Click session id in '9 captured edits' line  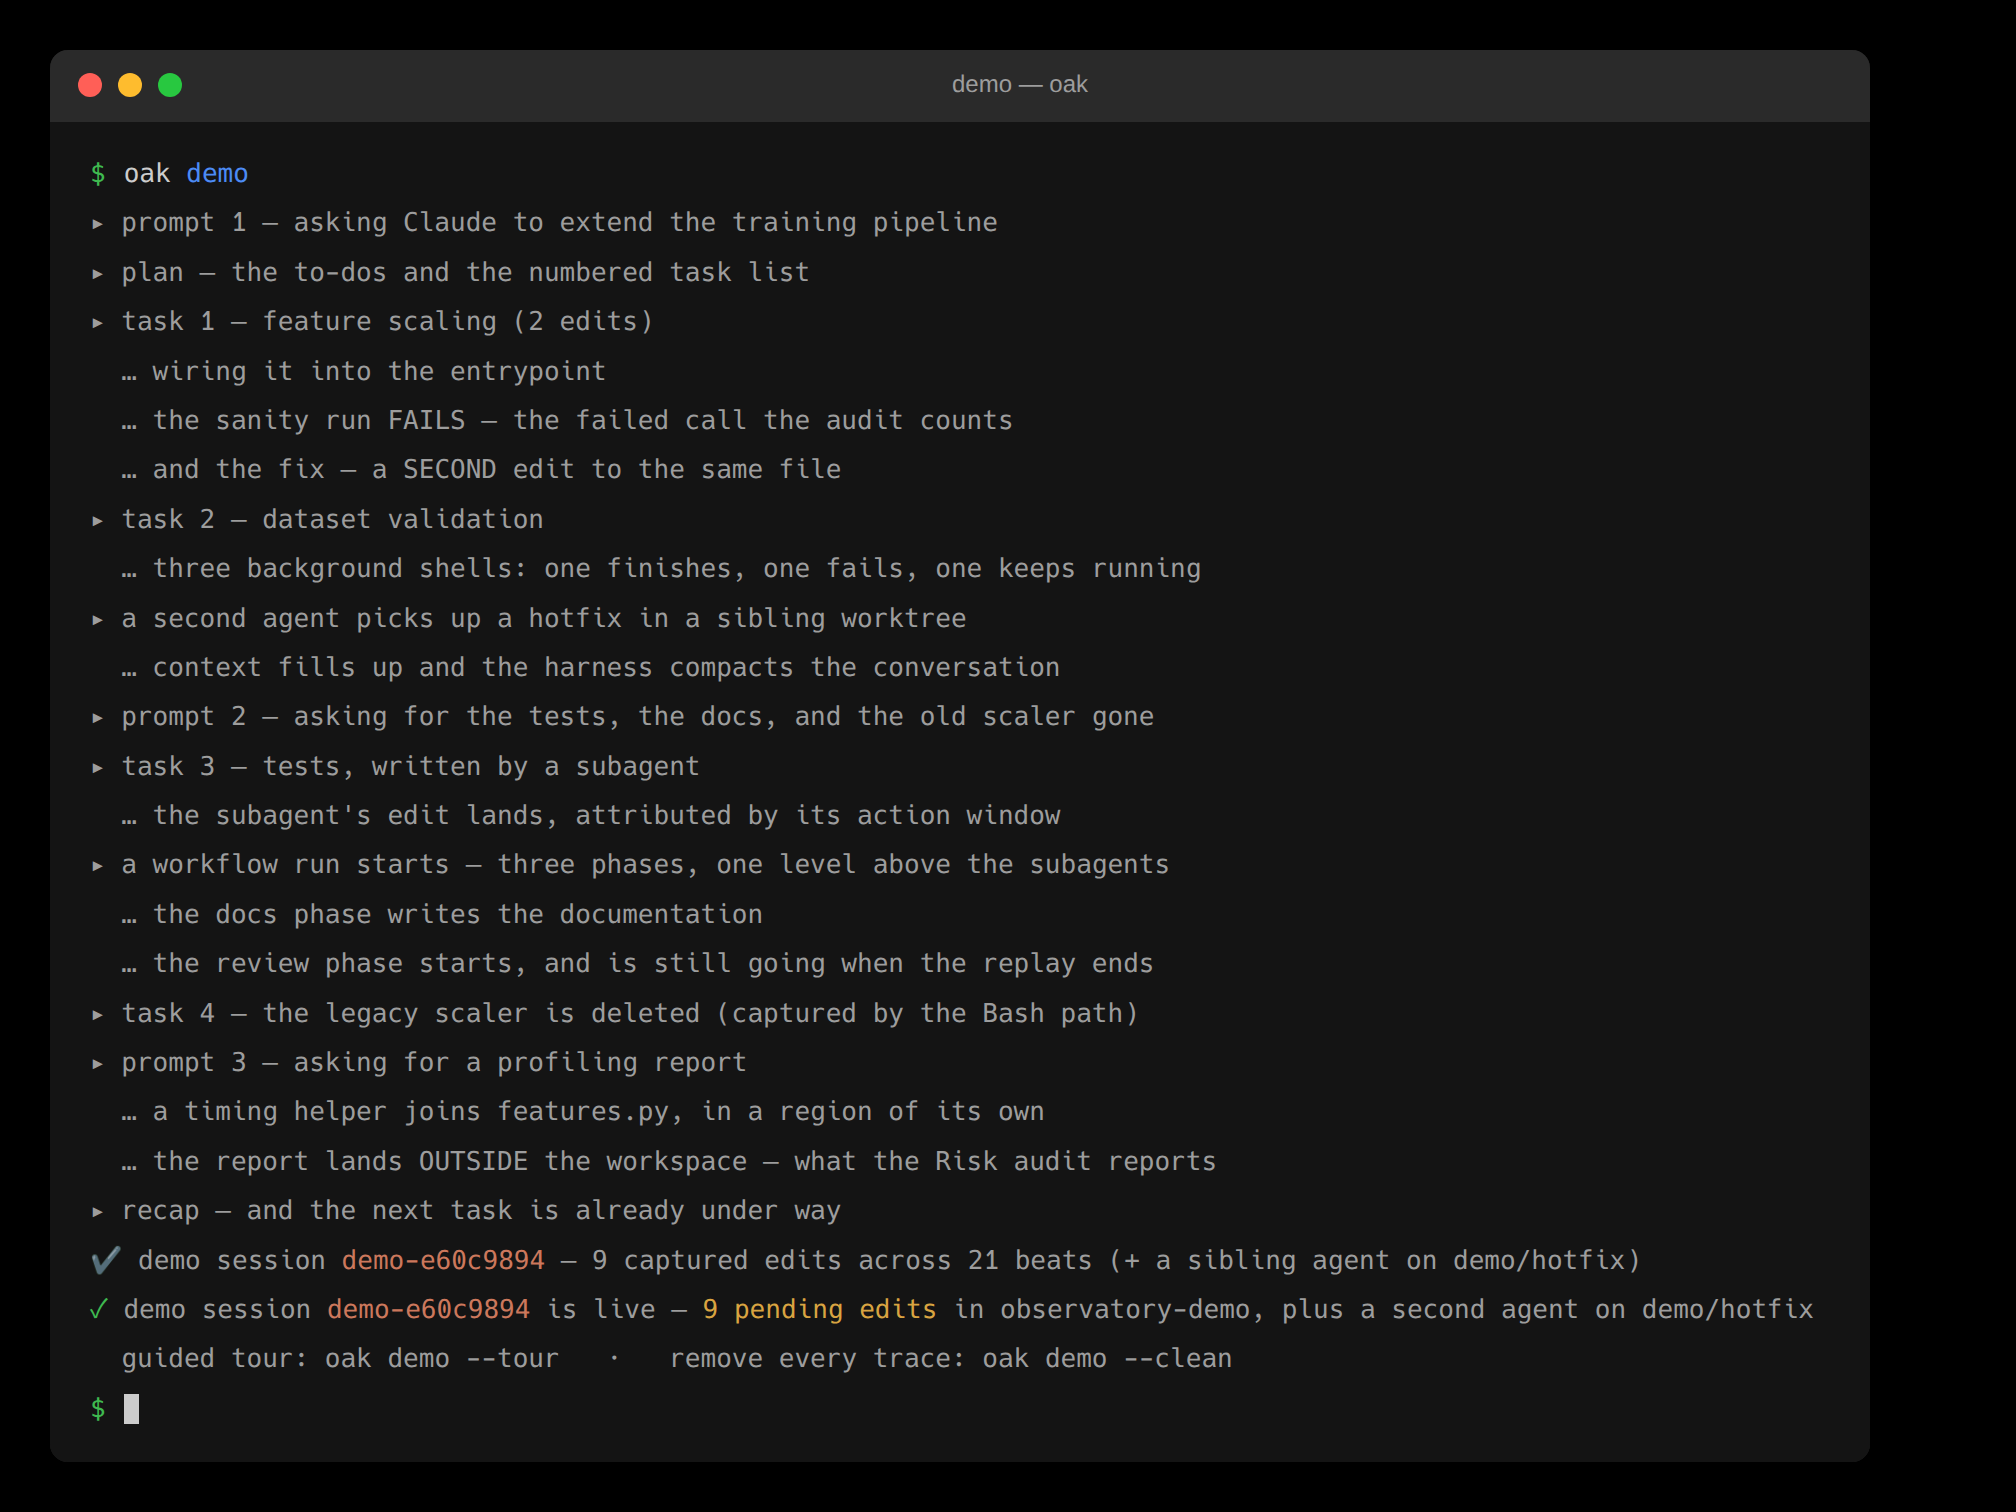(443, 1260)
